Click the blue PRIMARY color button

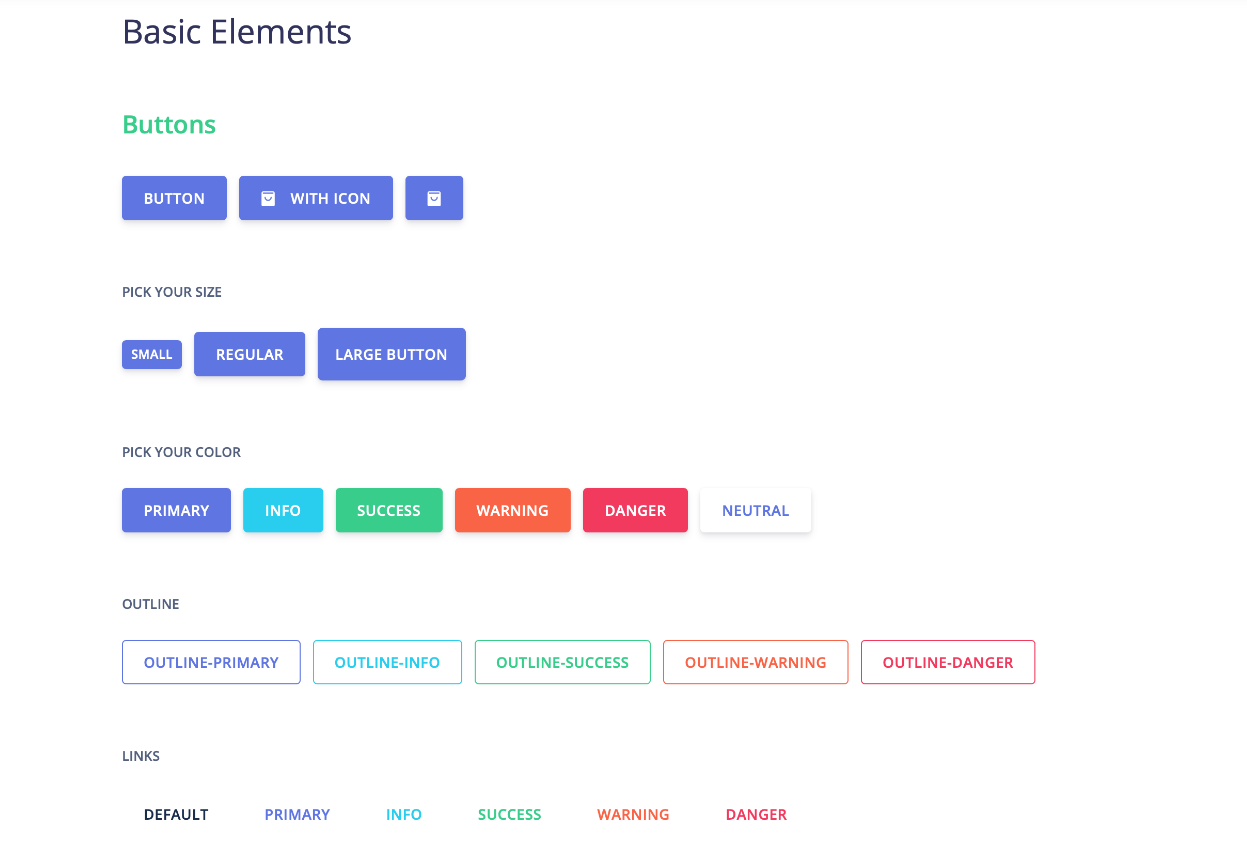click(x=176, y=510)
